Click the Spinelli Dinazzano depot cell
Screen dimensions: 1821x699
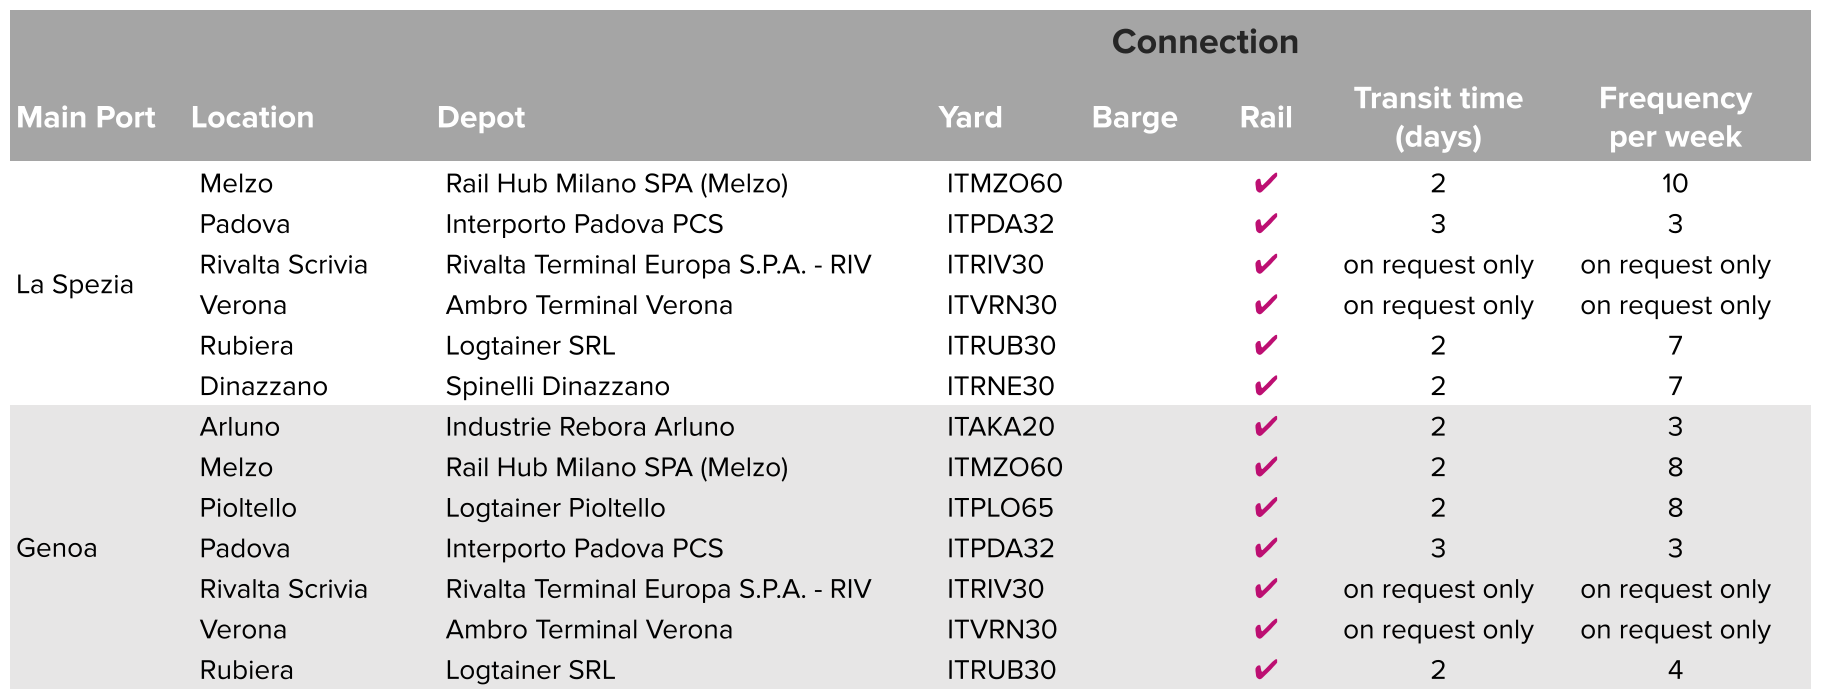click(557, 387)
